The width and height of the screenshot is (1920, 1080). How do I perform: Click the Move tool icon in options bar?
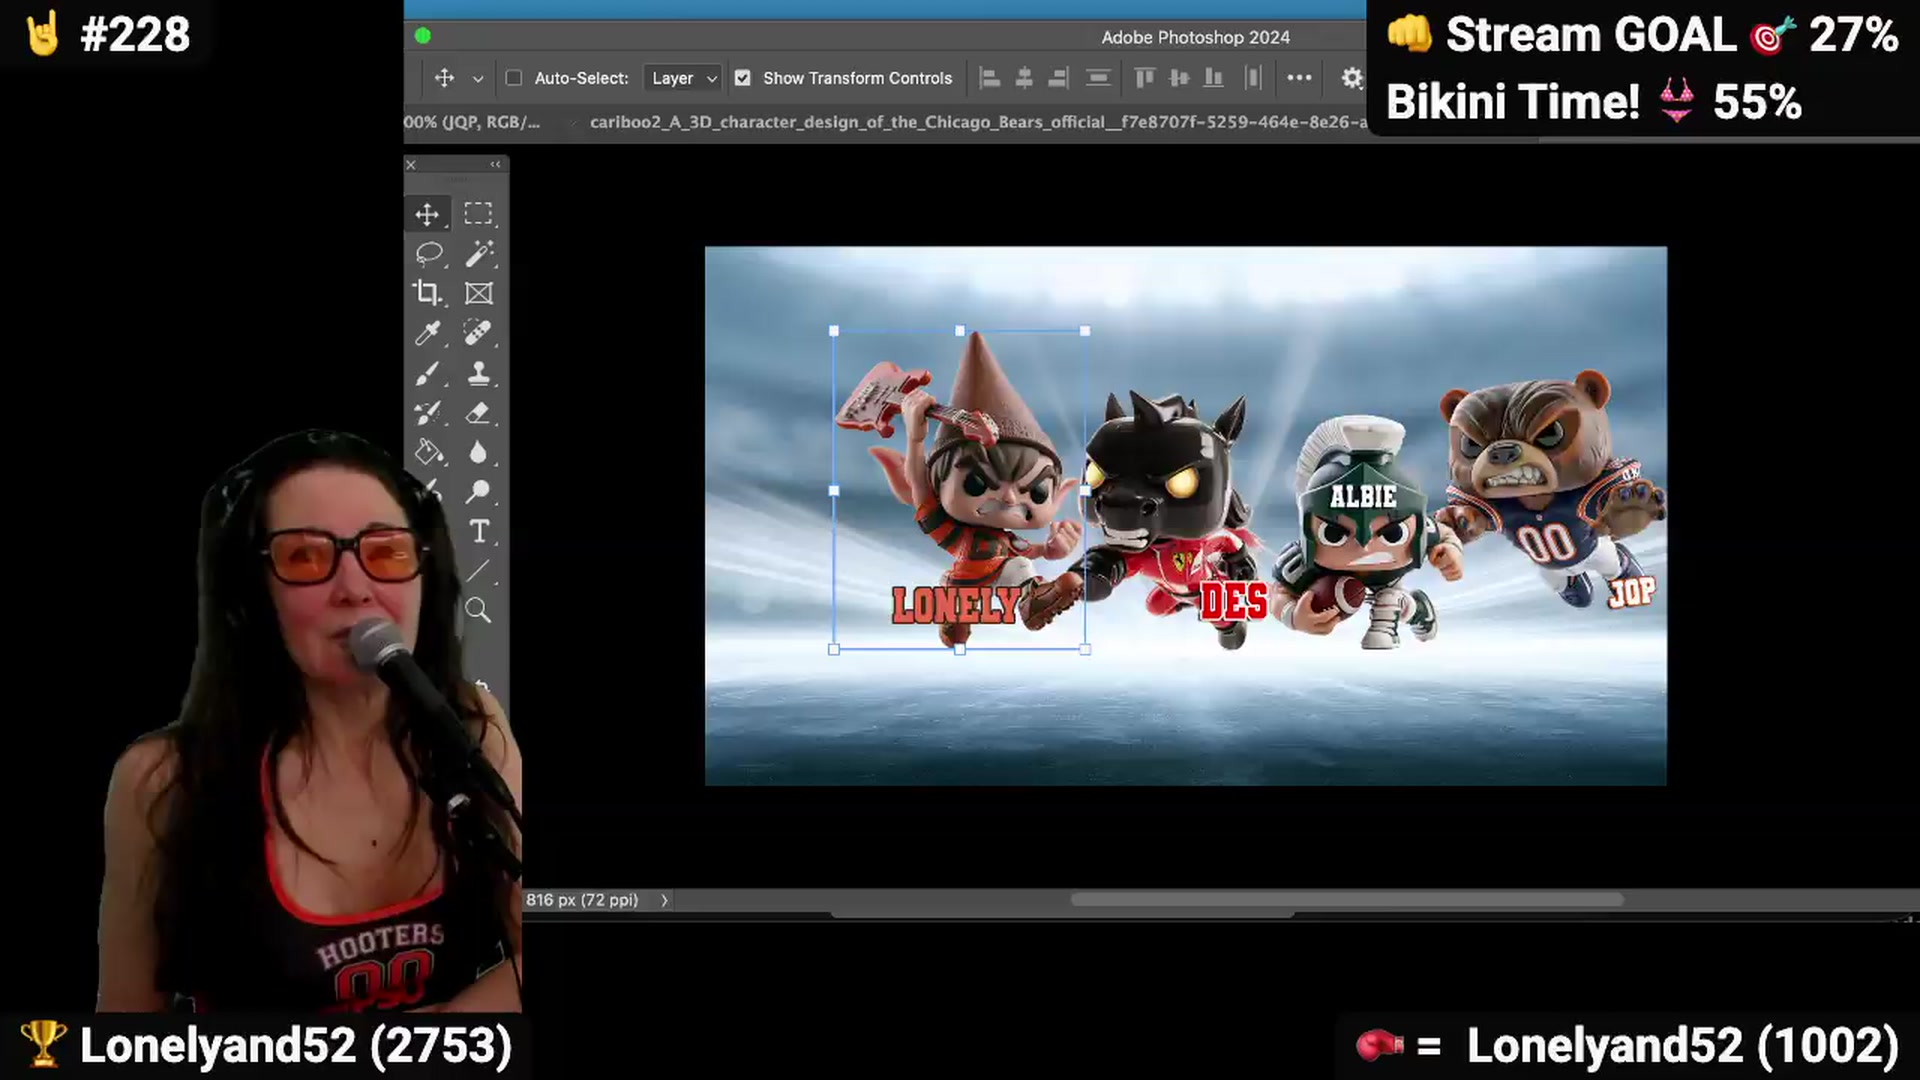(444, 78)
